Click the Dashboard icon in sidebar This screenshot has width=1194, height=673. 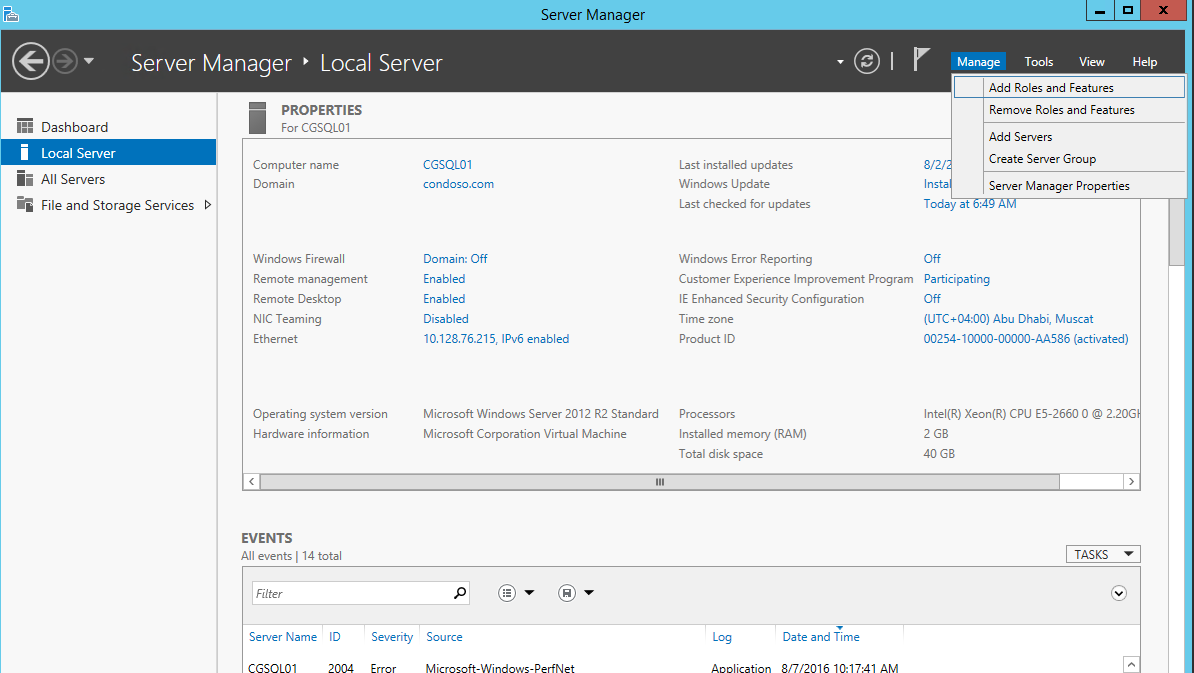click(25, 127)
